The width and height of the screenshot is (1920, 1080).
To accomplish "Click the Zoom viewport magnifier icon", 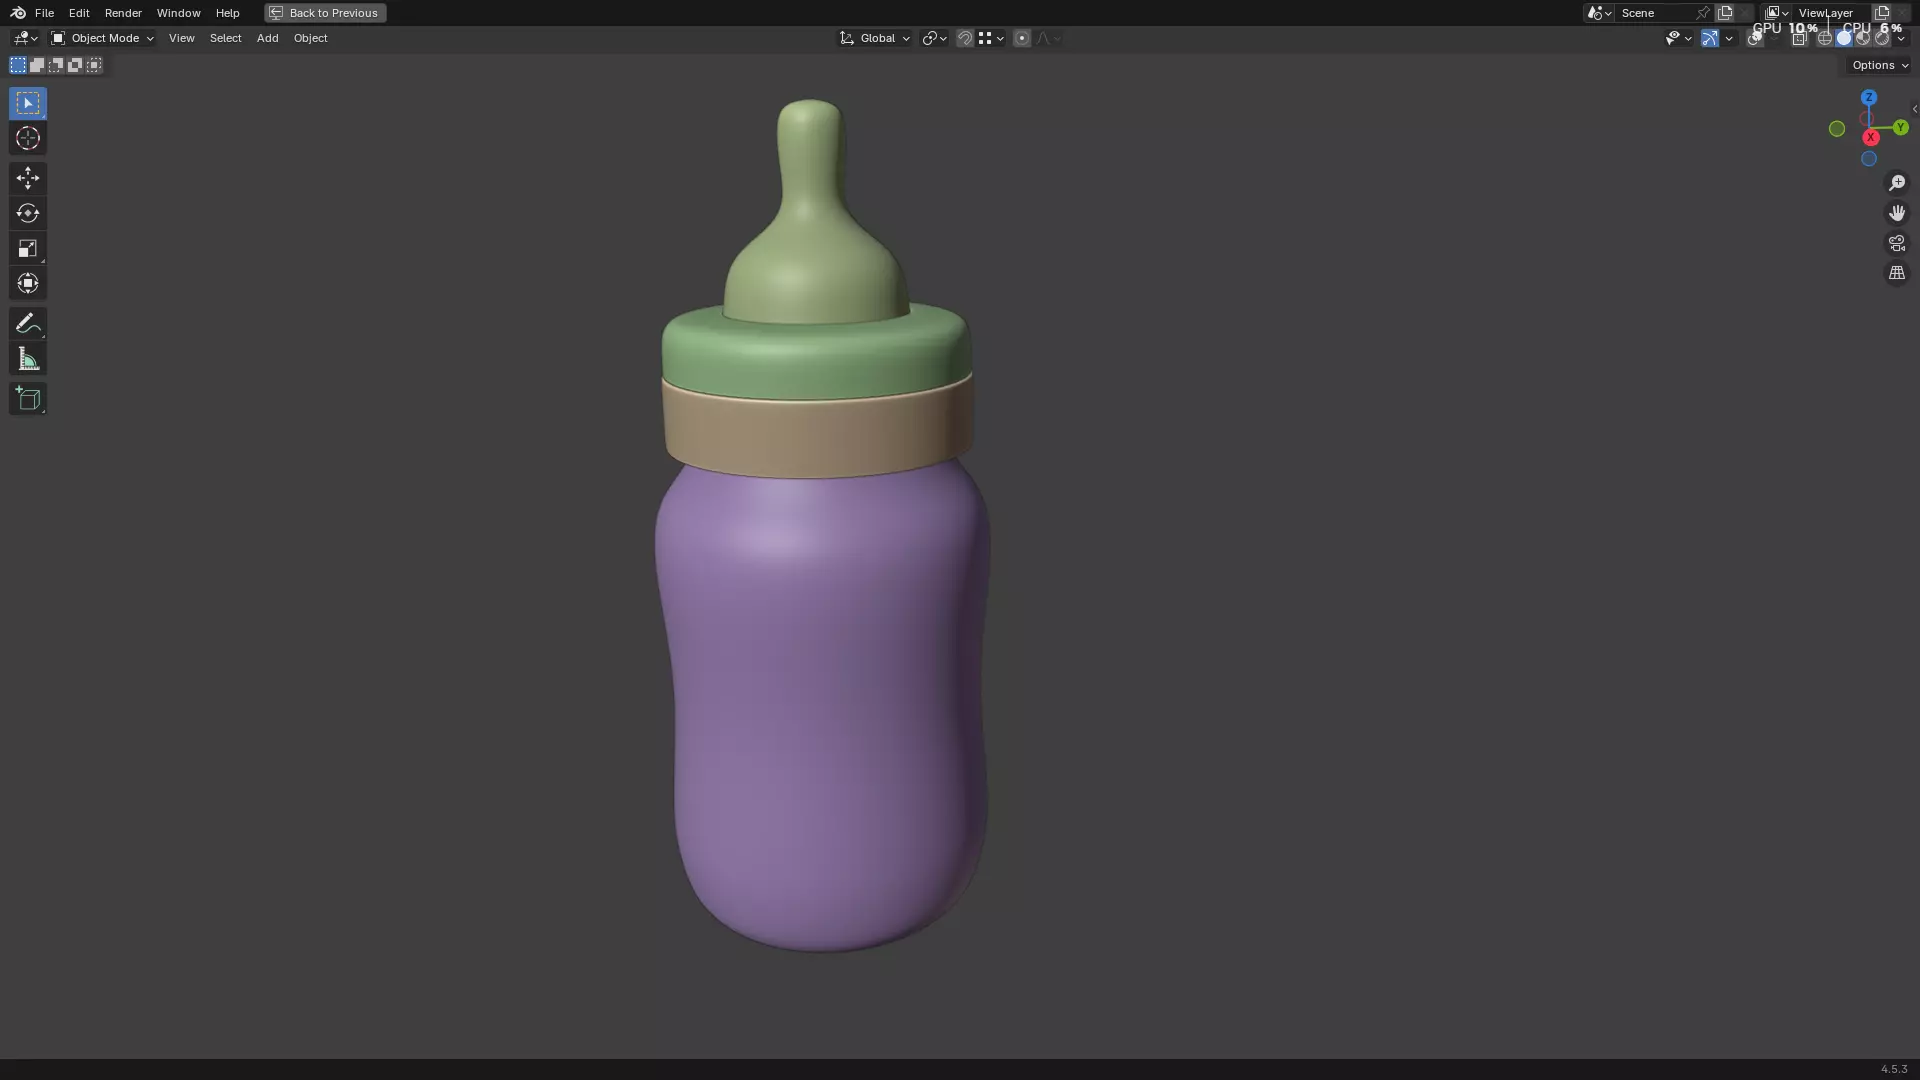I will coord(1897,183).
